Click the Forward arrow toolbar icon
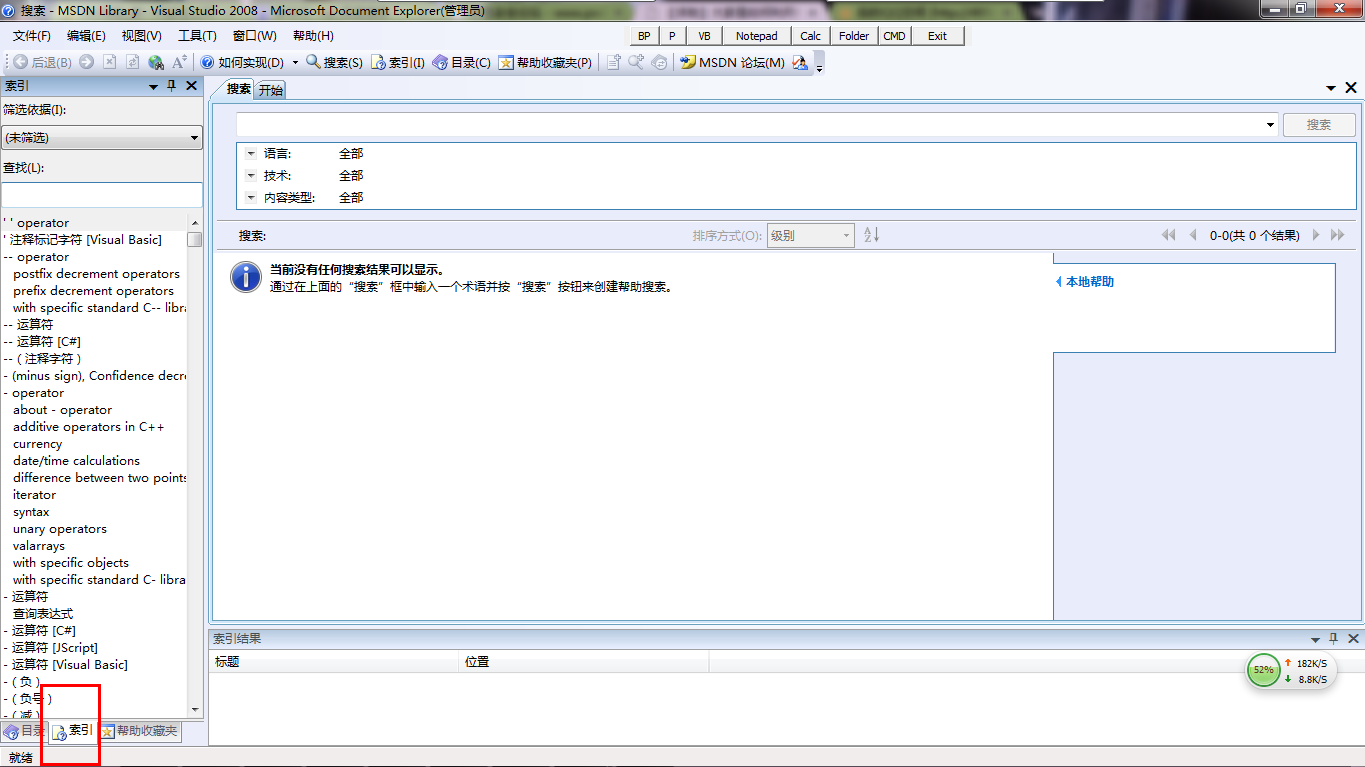The height and width of the screenshot is (767, 1365). coord(87,62)
